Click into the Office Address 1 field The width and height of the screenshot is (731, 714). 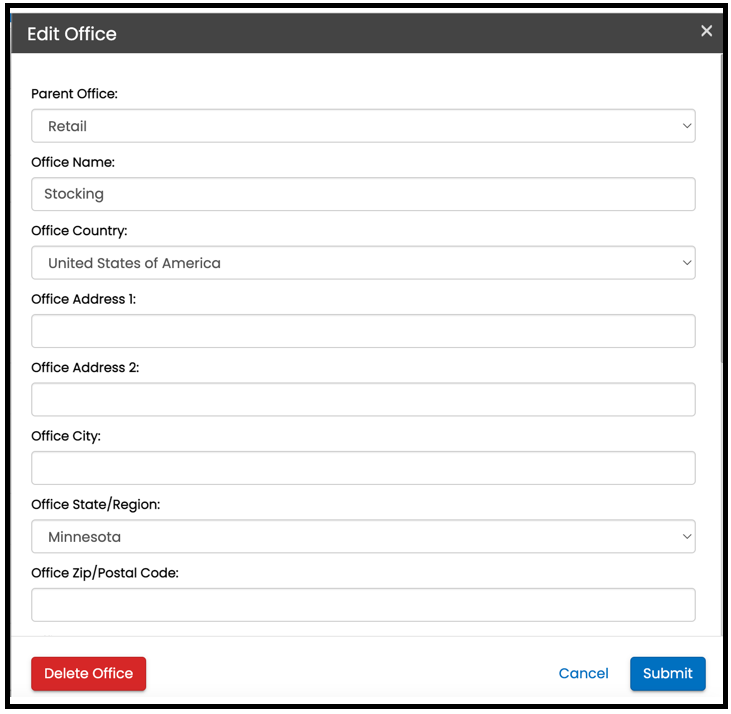(x=363, y=331)
